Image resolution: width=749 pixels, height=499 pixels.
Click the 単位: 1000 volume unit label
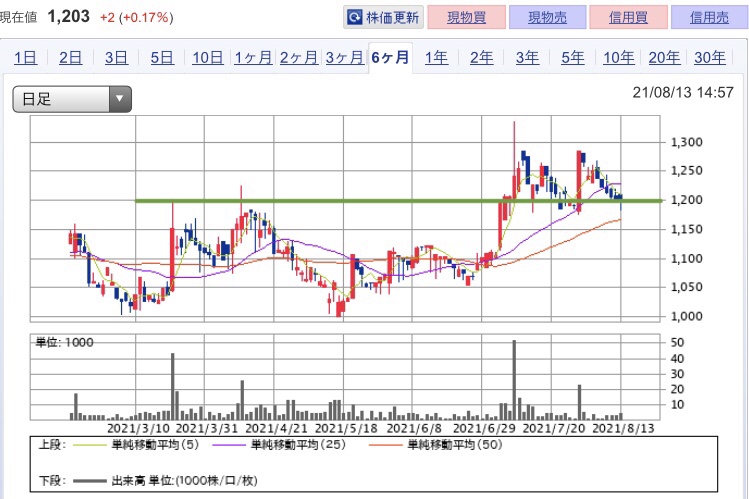coord(65,342)
